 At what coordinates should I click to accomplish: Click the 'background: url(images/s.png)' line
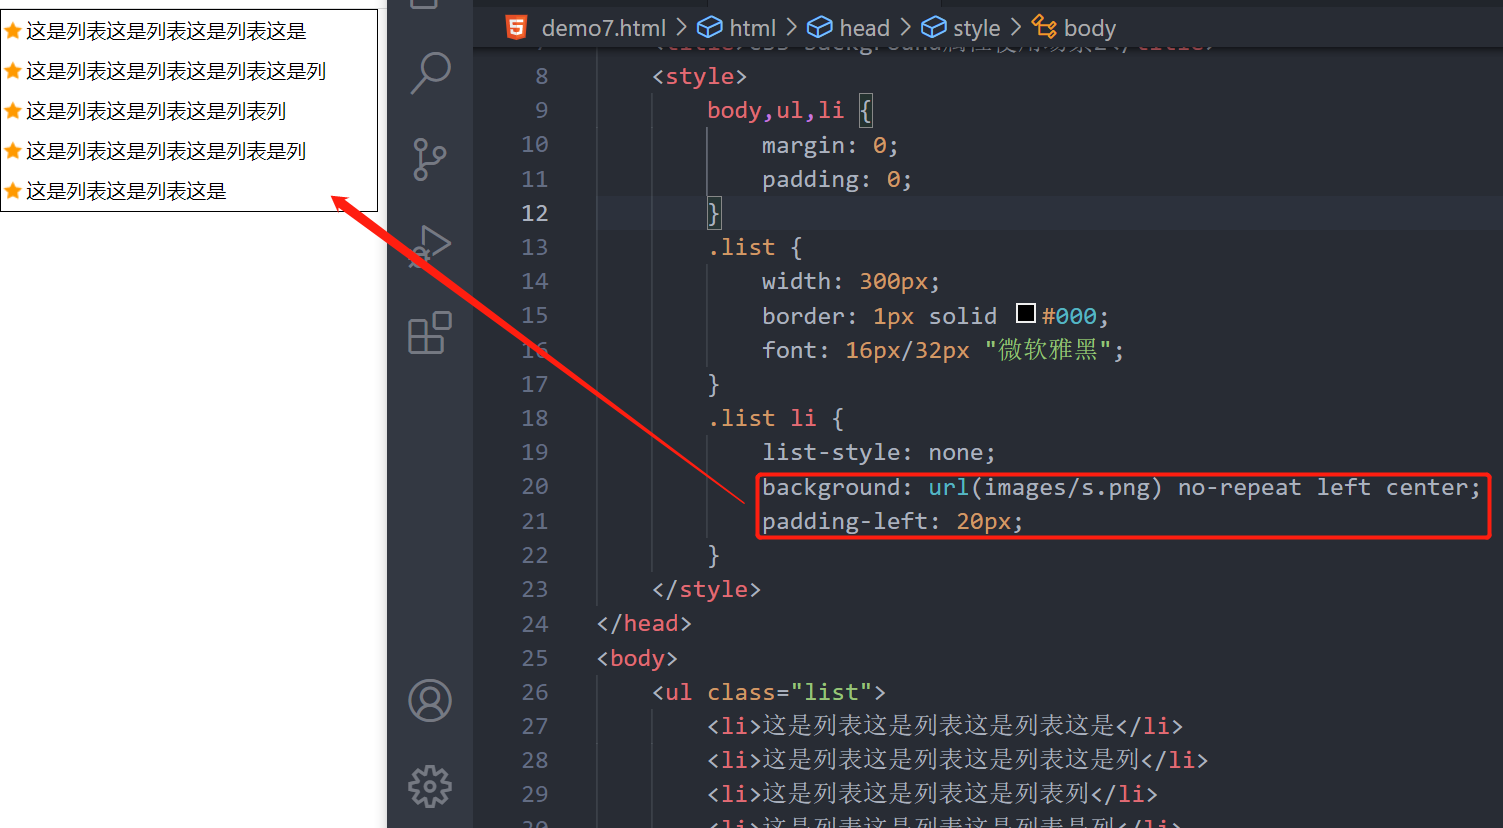[1121, 487]
